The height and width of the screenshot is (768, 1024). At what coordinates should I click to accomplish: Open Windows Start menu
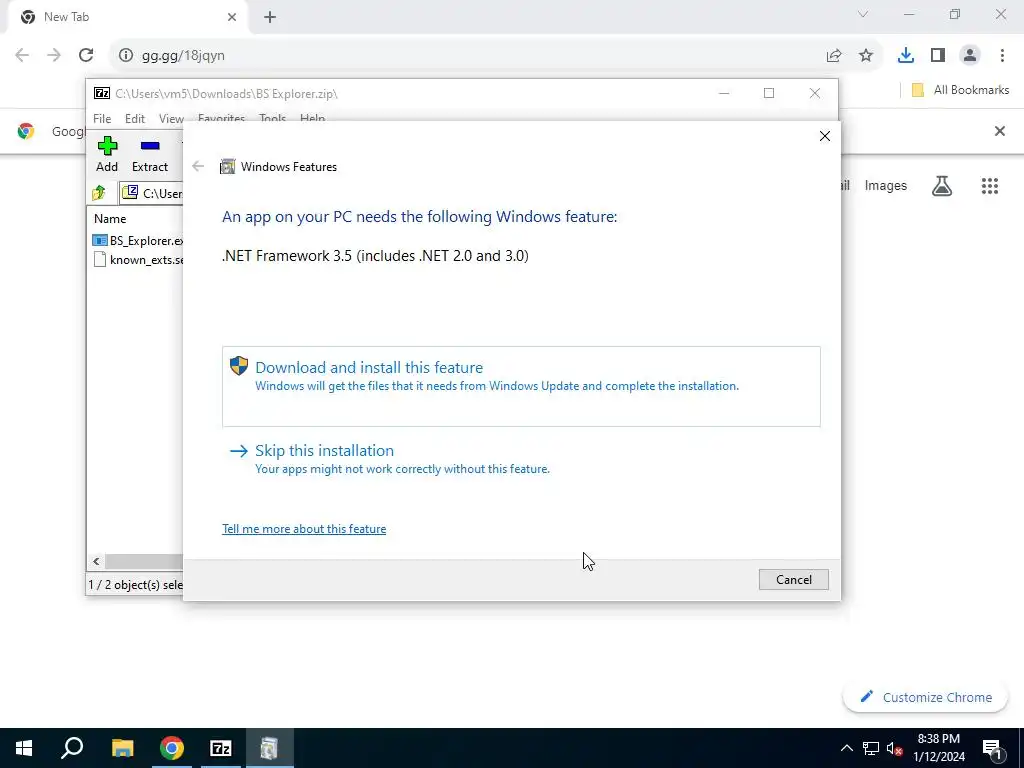coord(24,748)
